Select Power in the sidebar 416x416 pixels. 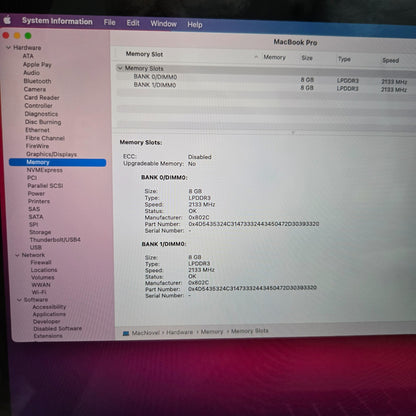click(36, 193)
